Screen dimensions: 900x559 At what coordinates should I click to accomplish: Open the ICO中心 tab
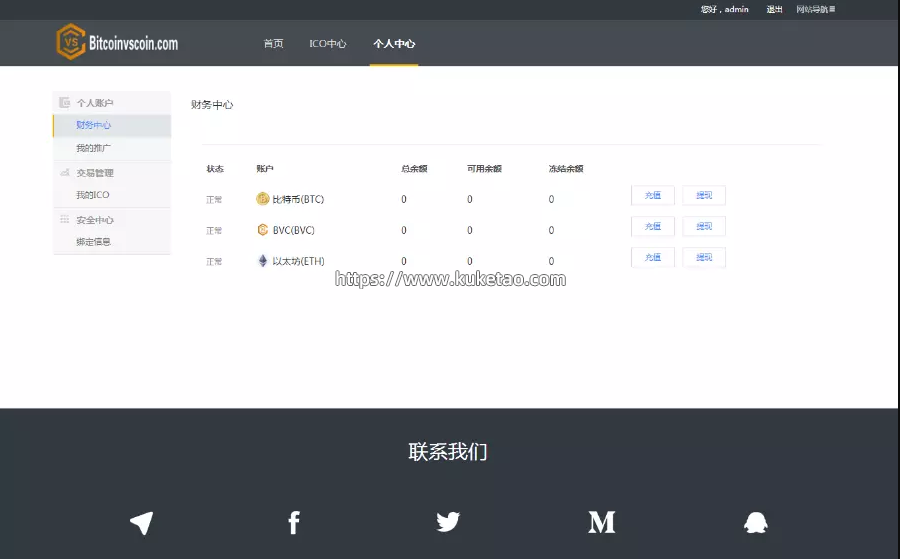coord(328,44)
